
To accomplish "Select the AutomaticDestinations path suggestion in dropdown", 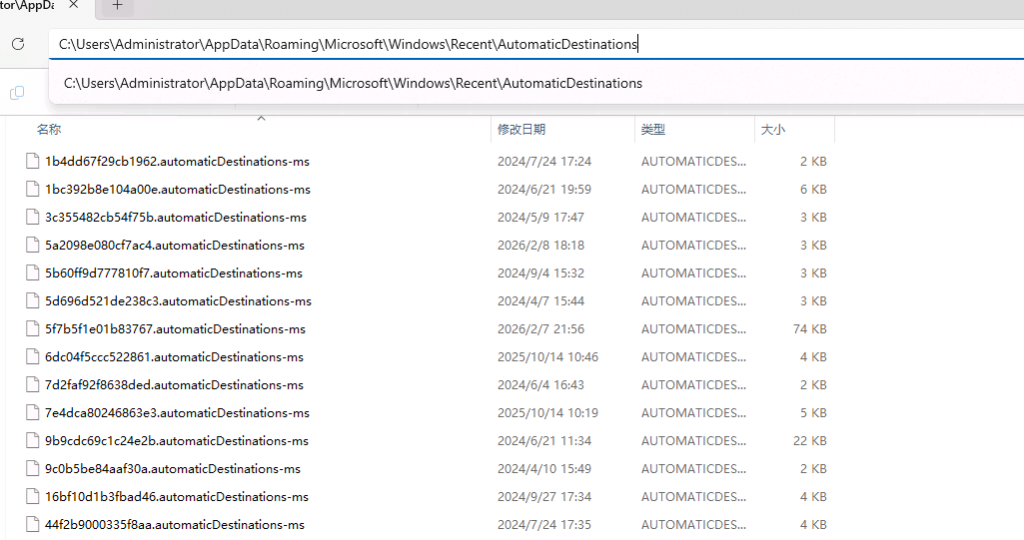I will pos(353,83).
